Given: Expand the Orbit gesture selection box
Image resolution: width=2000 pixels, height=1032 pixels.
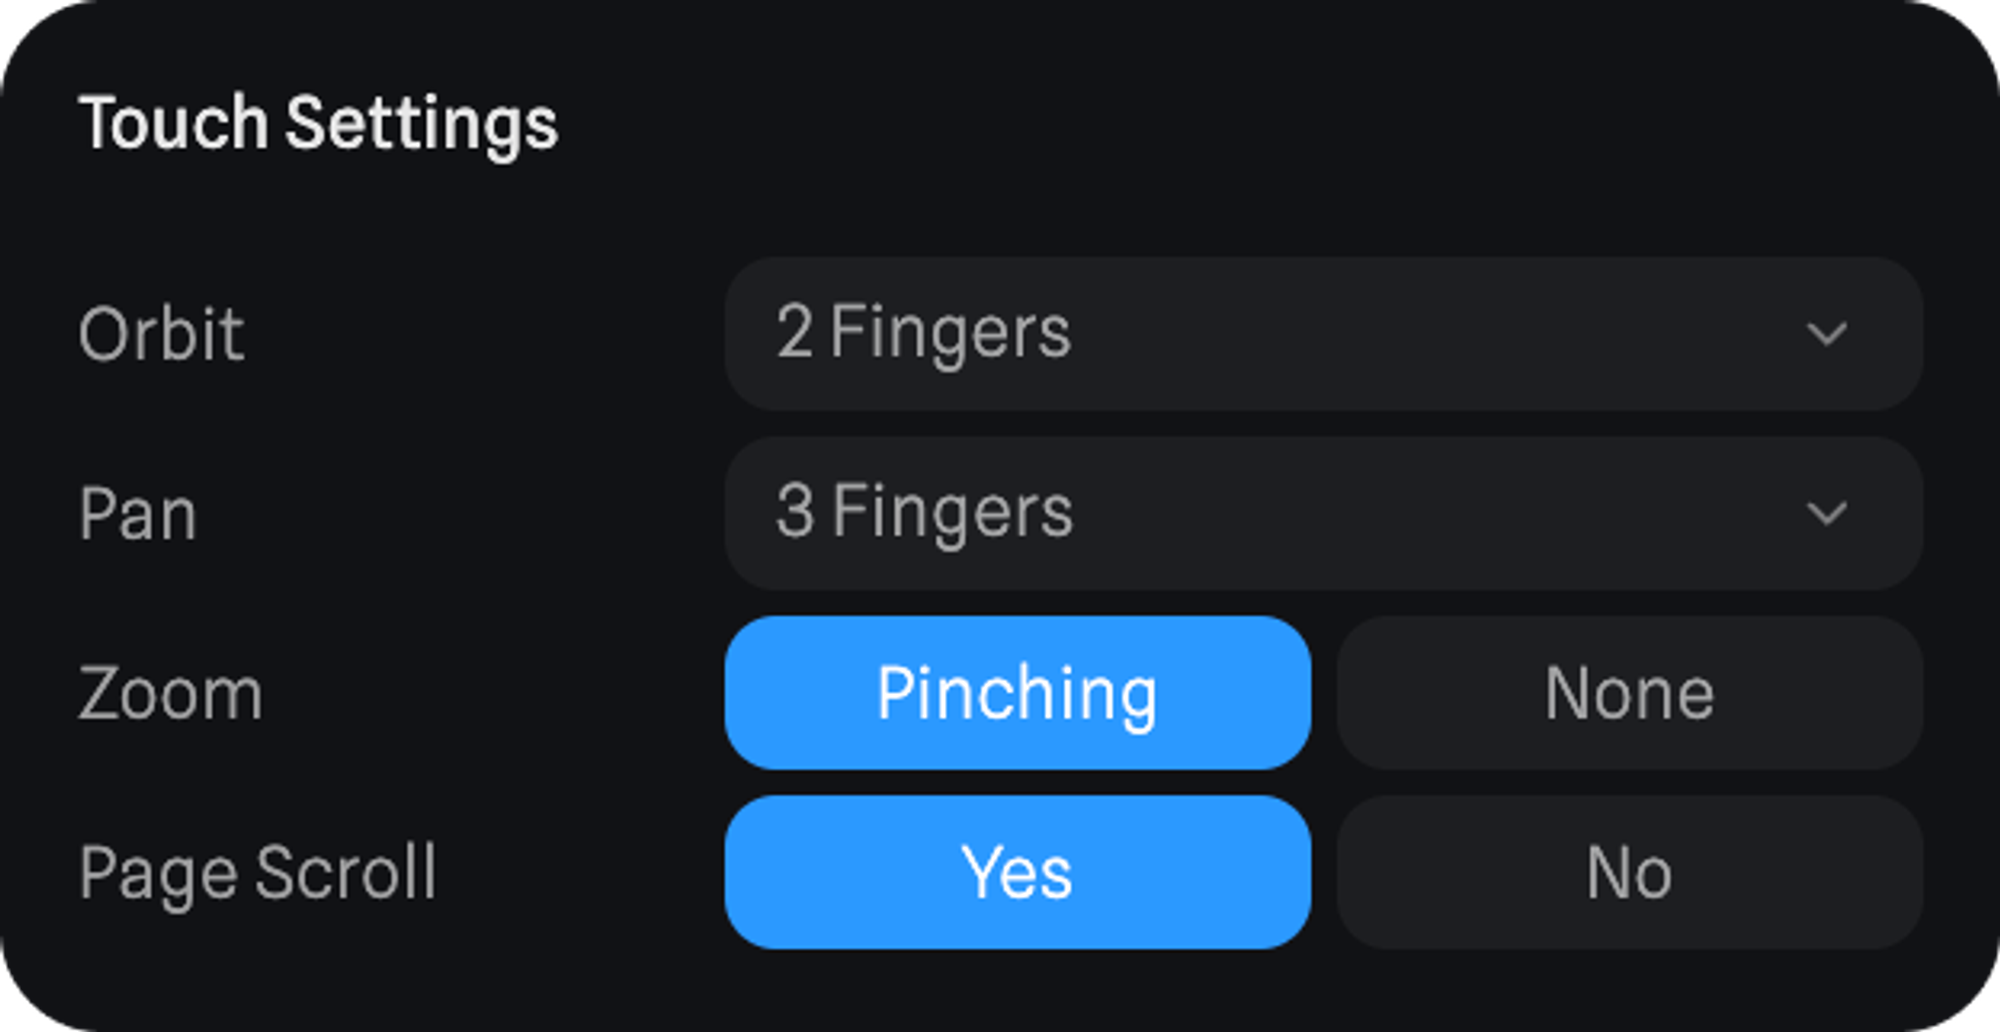Looking at the screenshot, I should coord(1322,334).
